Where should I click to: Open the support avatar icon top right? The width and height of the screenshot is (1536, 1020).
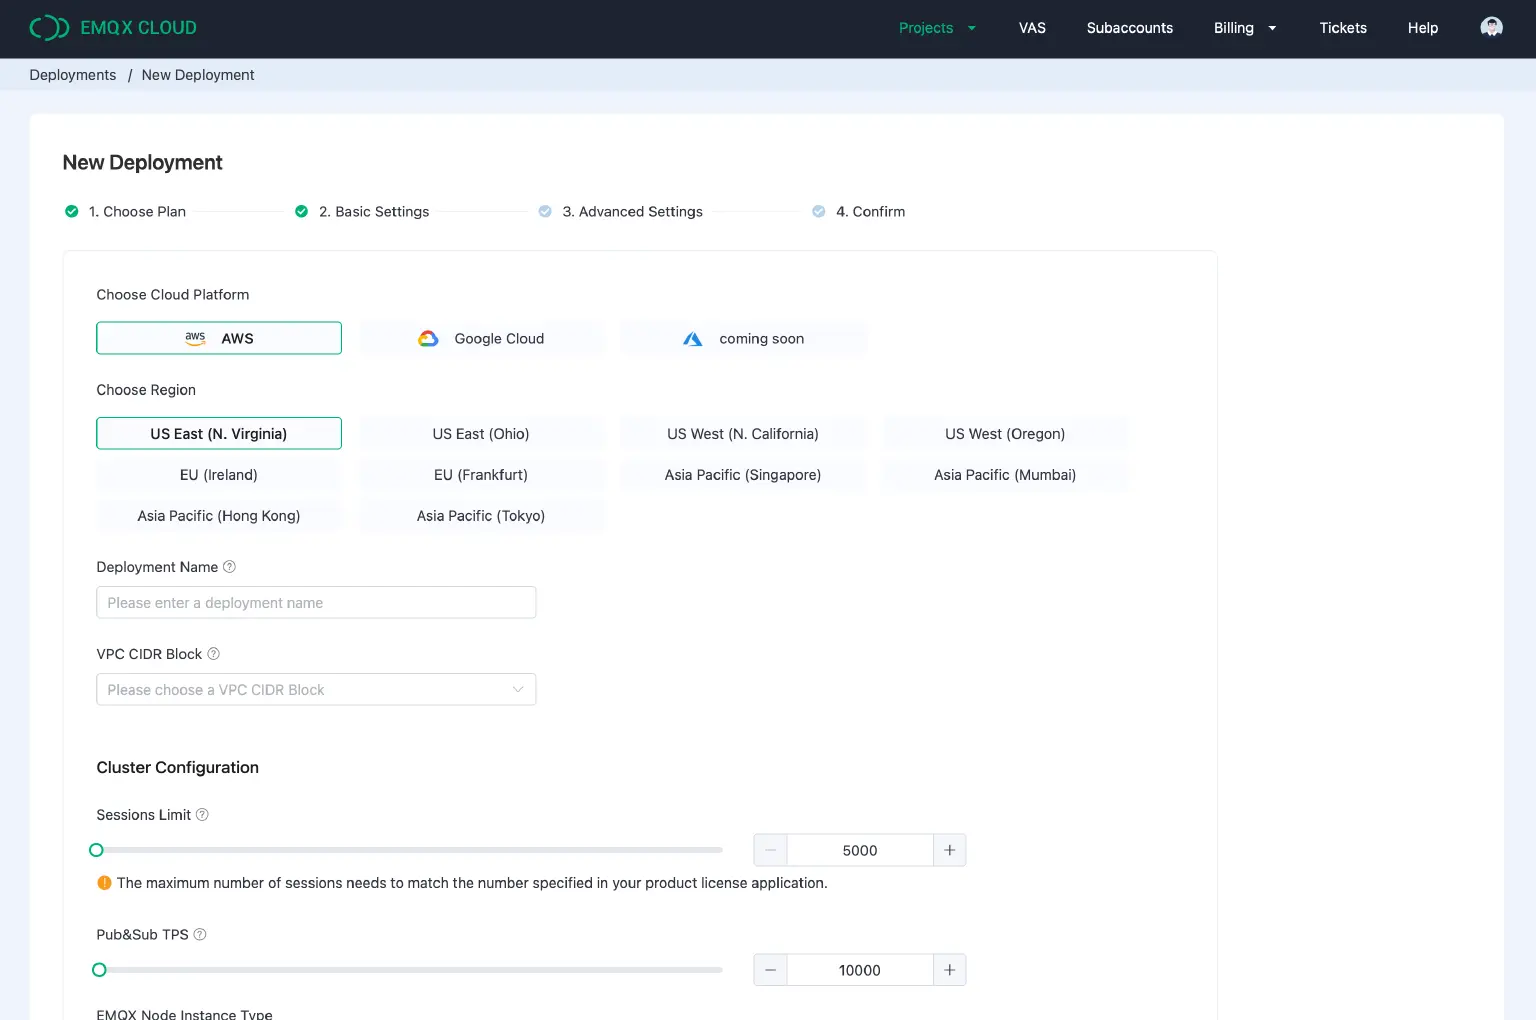coord(1491,27)
